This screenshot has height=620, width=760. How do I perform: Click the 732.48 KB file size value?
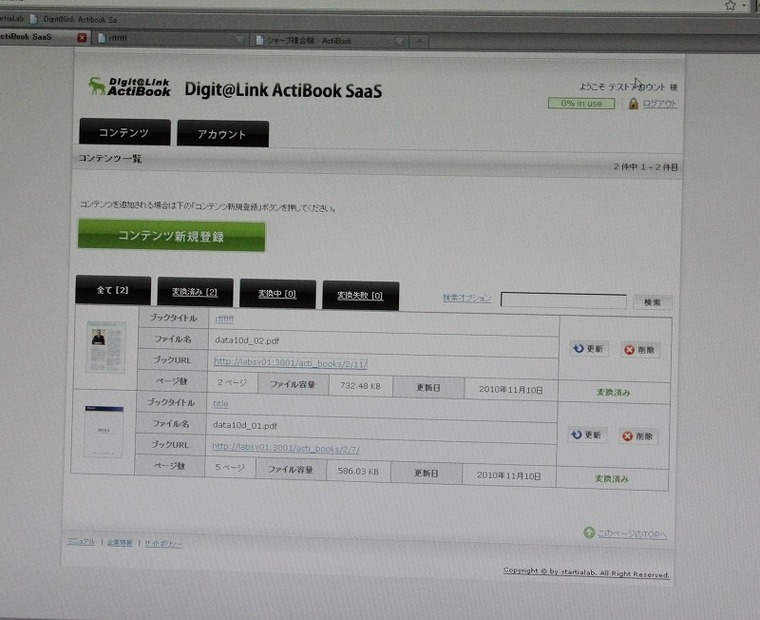coord(360,386)
